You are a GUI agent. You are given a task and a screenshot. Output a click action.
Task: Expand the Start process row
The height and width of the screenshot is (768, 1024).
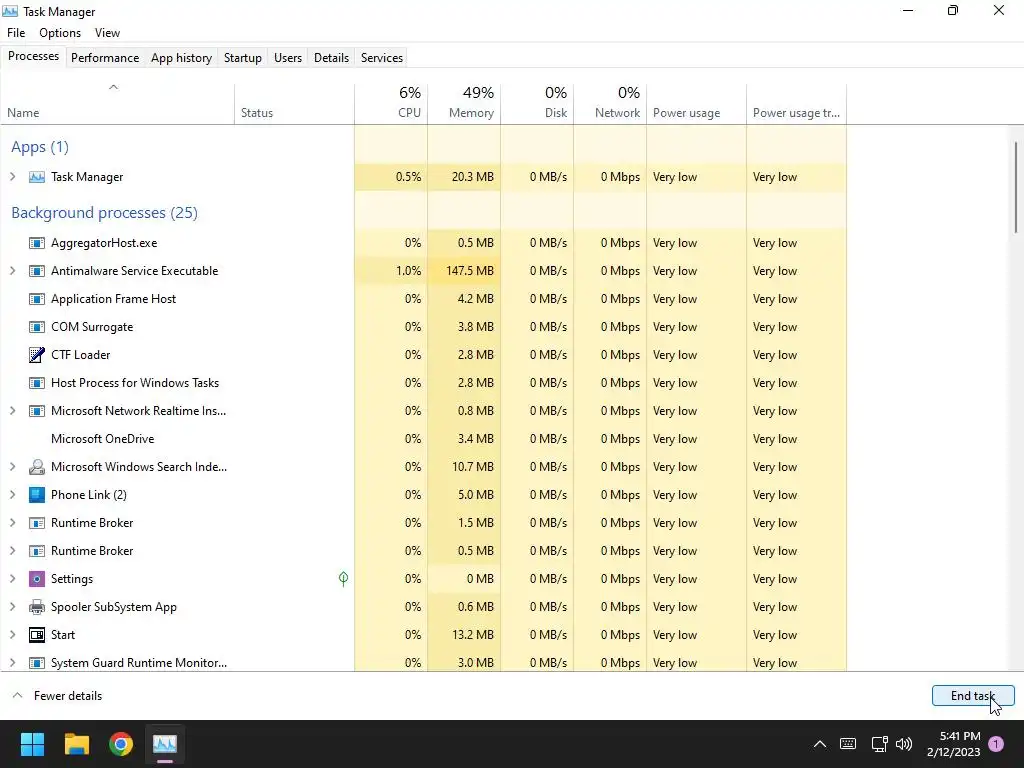click(12, 635)
